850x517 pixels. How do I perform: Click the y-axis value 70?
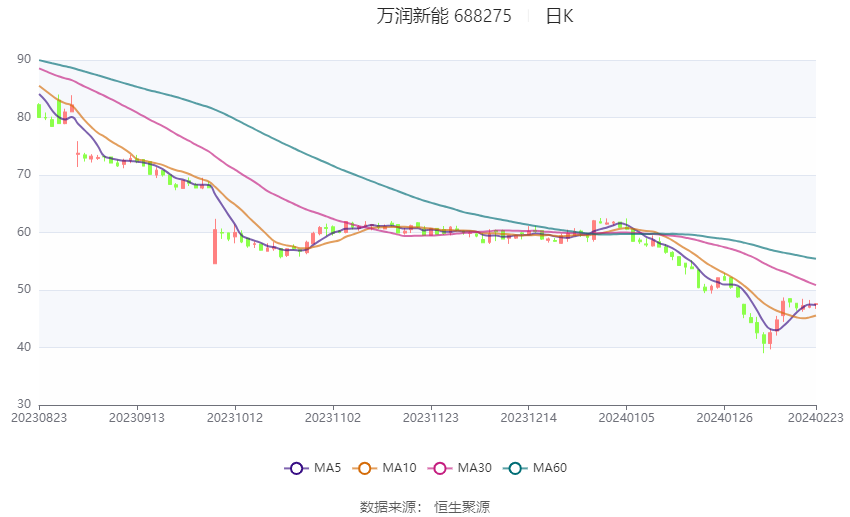click(x=24, y=175)
